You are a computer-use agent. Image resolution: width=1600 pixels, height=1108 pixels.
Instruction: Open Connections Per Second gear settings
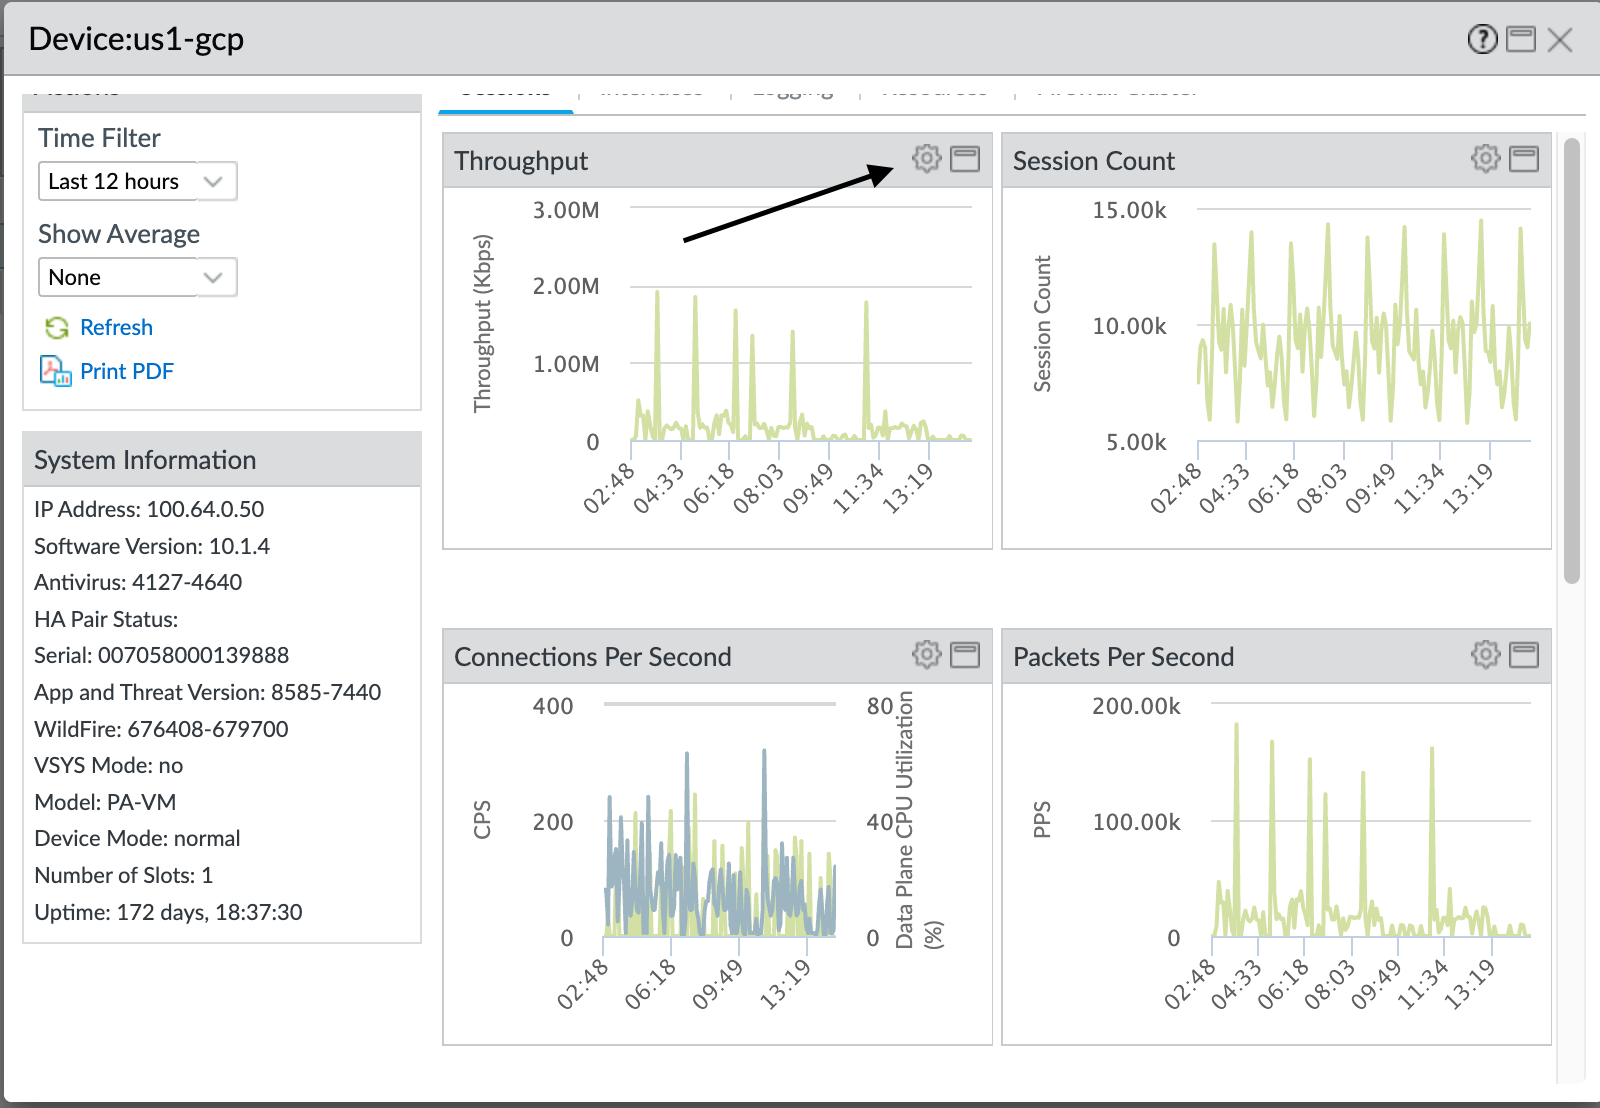tap(927, 655)
